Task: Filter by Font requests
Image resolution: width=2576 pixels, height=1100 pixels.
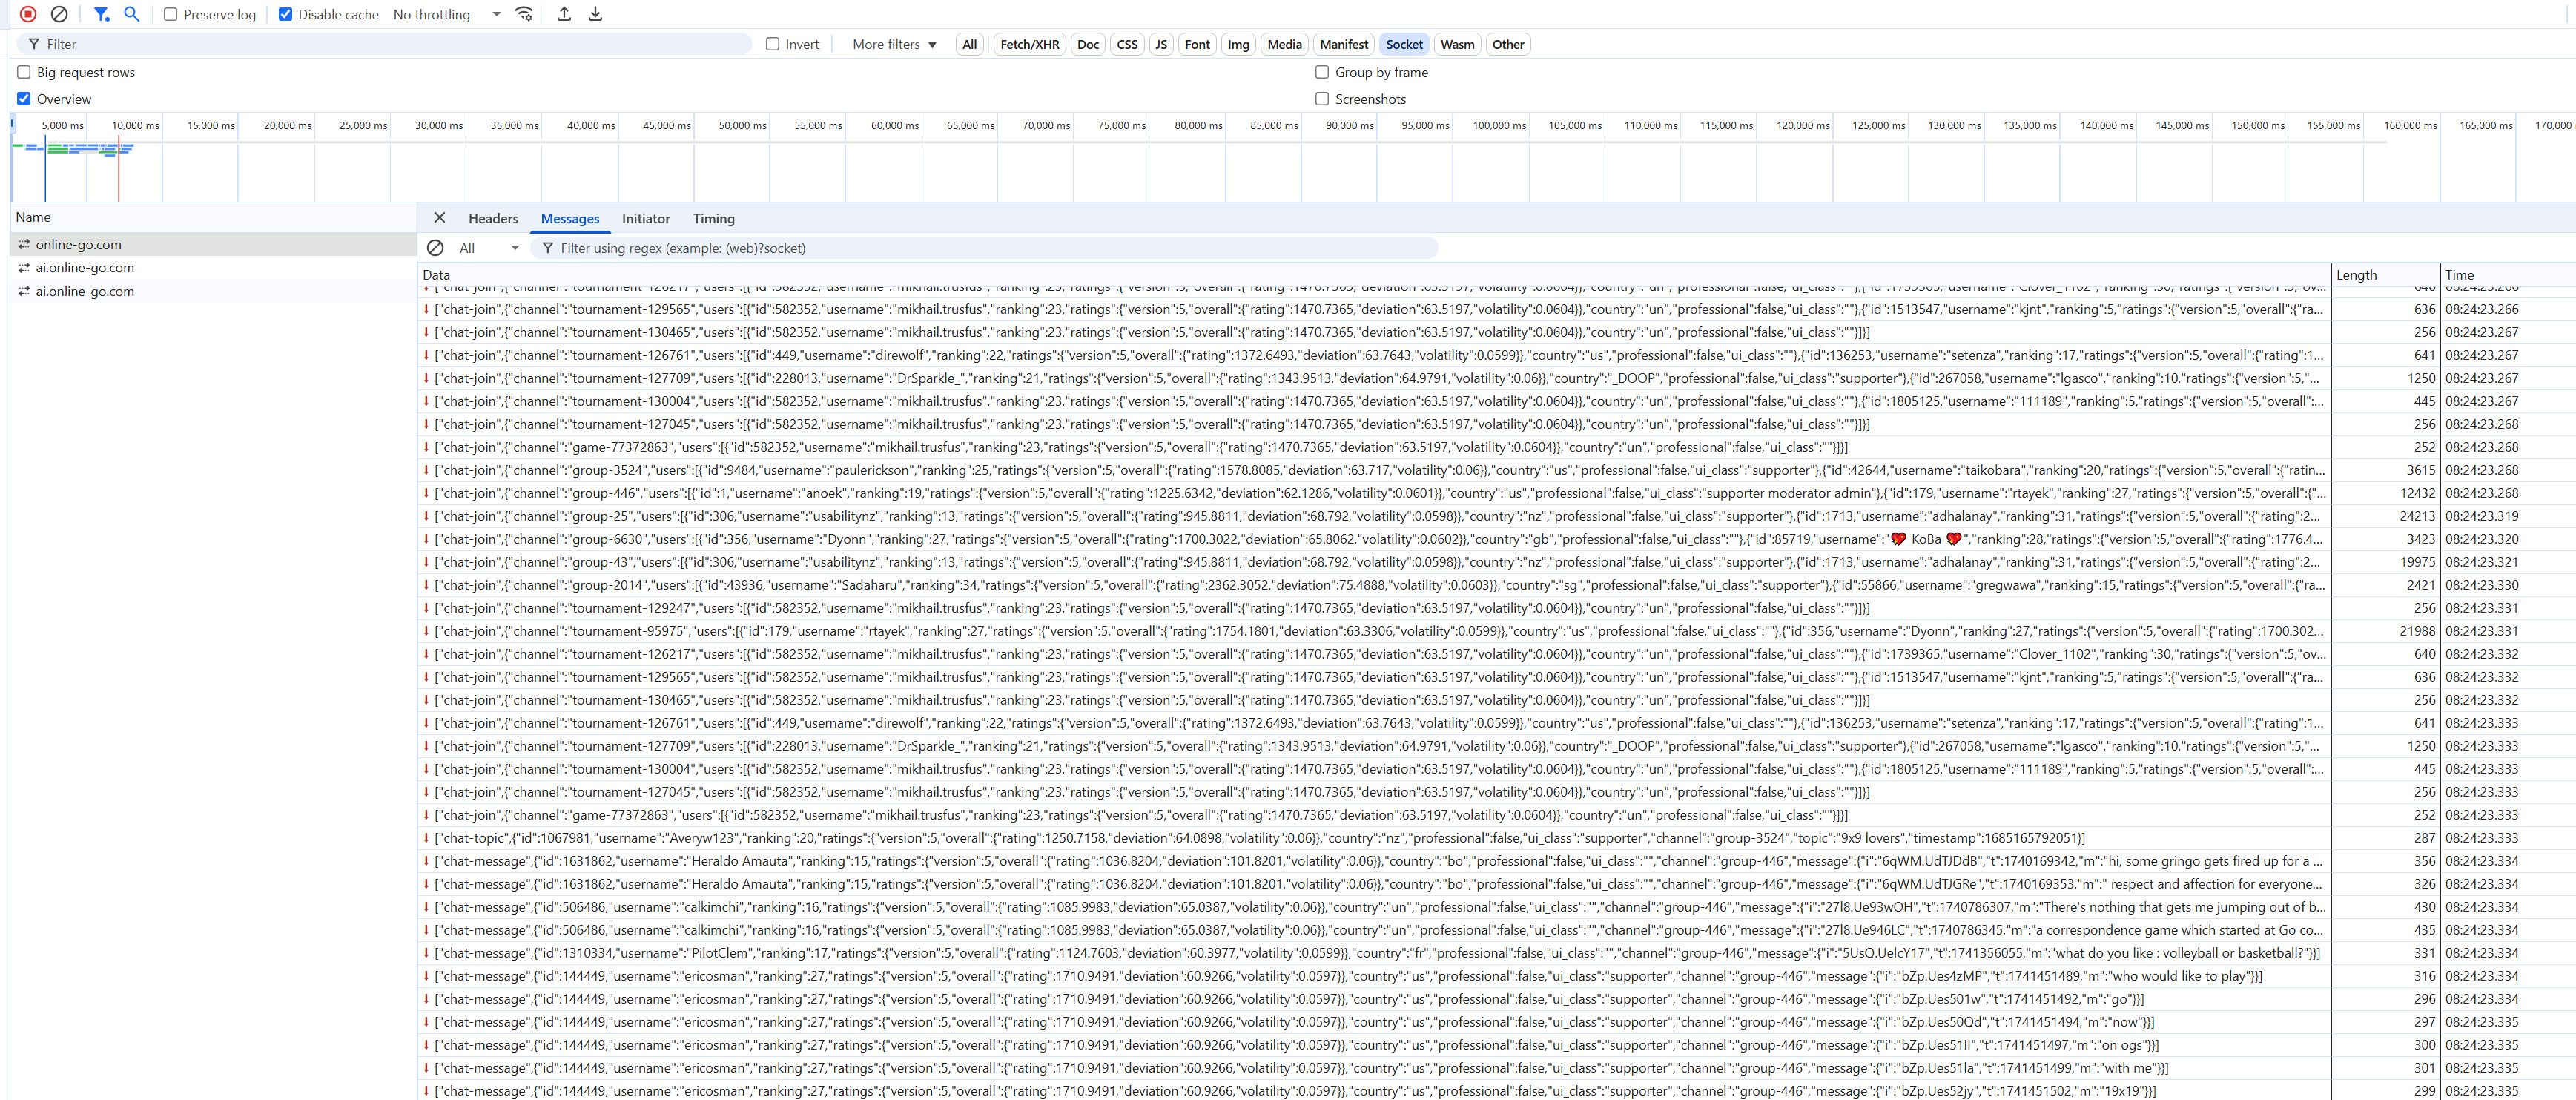Action: point(1197,44)
